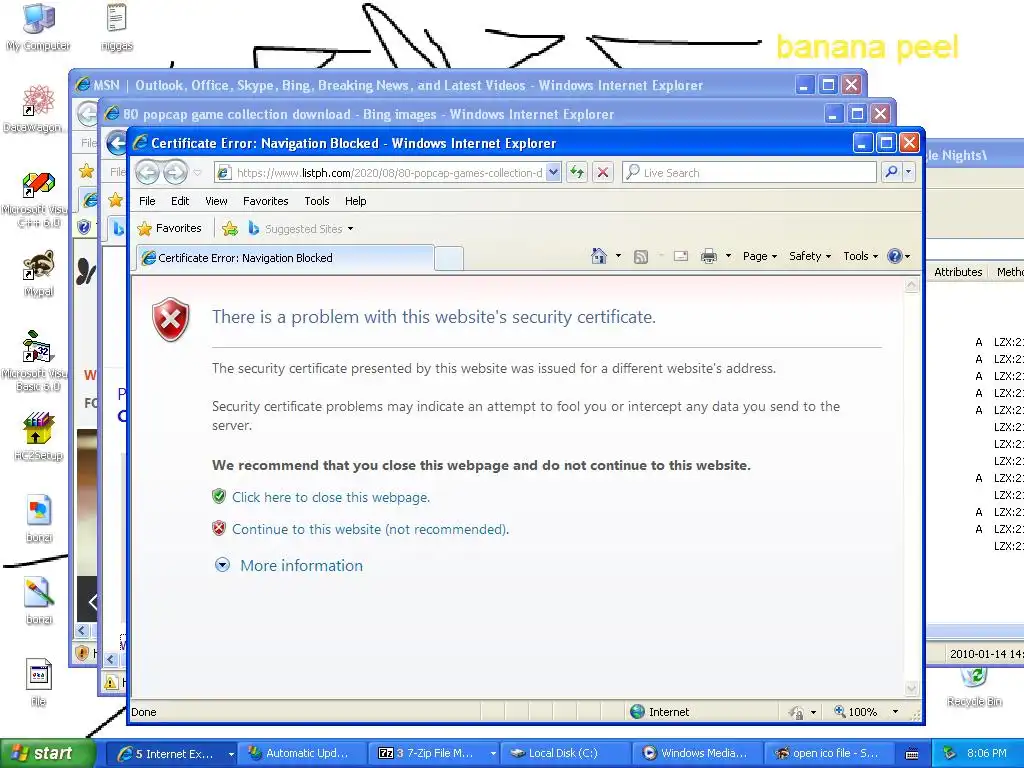Open a new blank tab
1024x768 pixels.
tap(449, 259)
